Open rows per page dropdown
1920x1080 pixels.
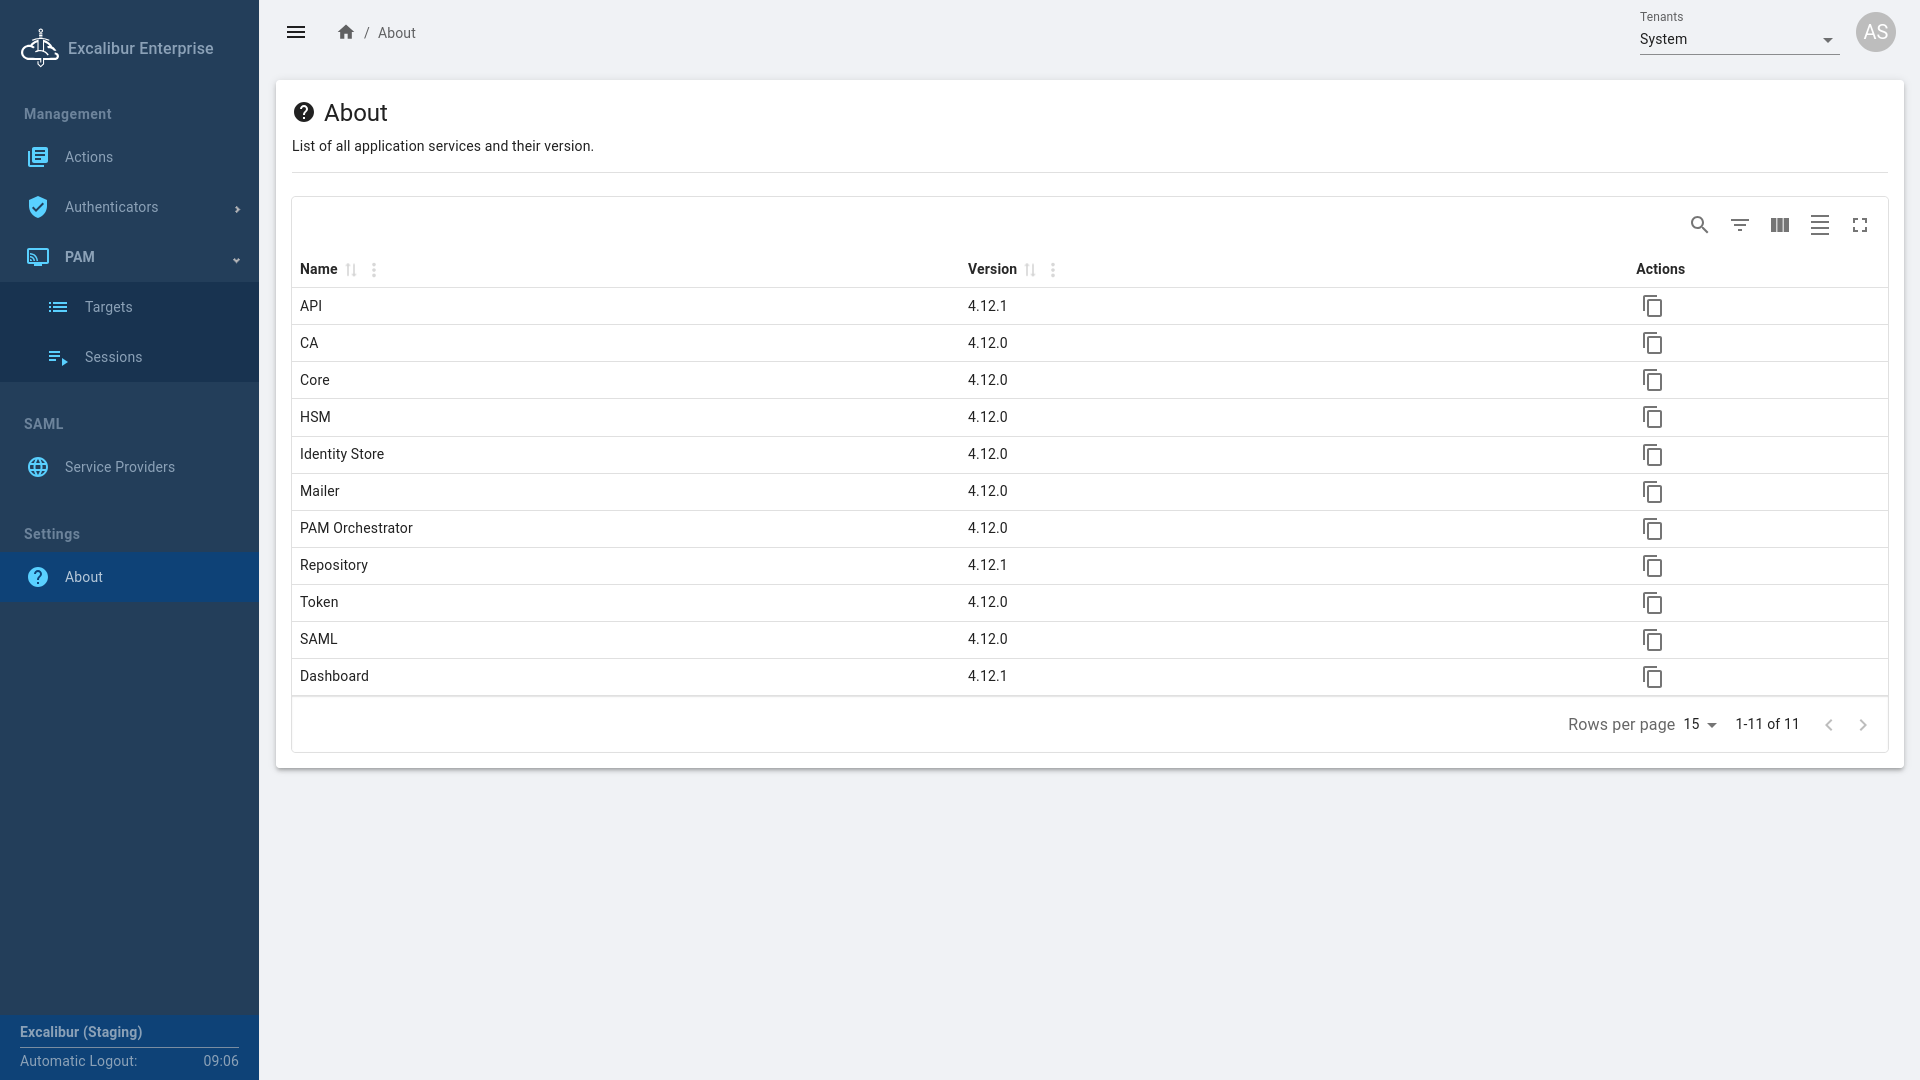1699,725
